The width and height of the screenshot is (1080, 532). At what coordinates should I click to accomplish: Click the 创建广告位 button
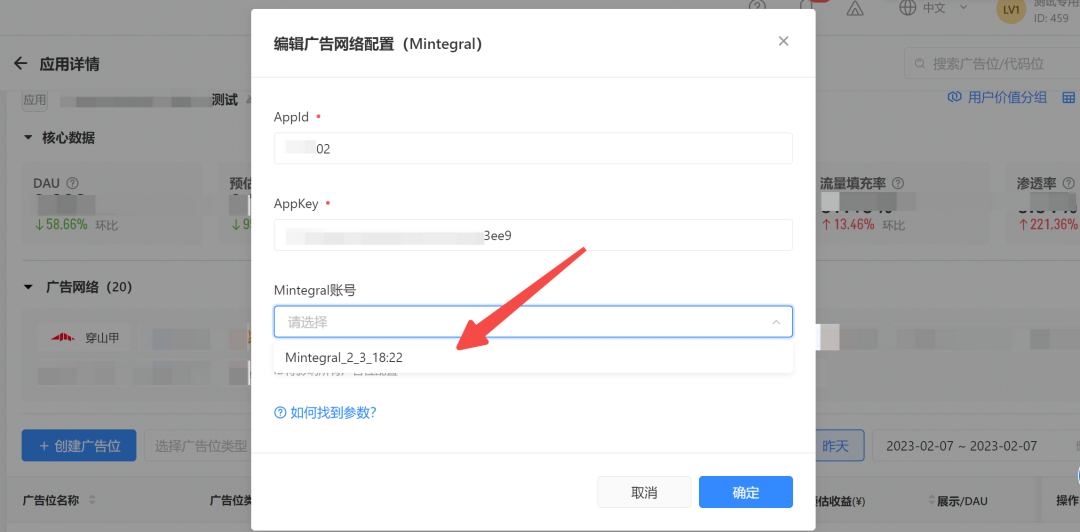(79, 446)
